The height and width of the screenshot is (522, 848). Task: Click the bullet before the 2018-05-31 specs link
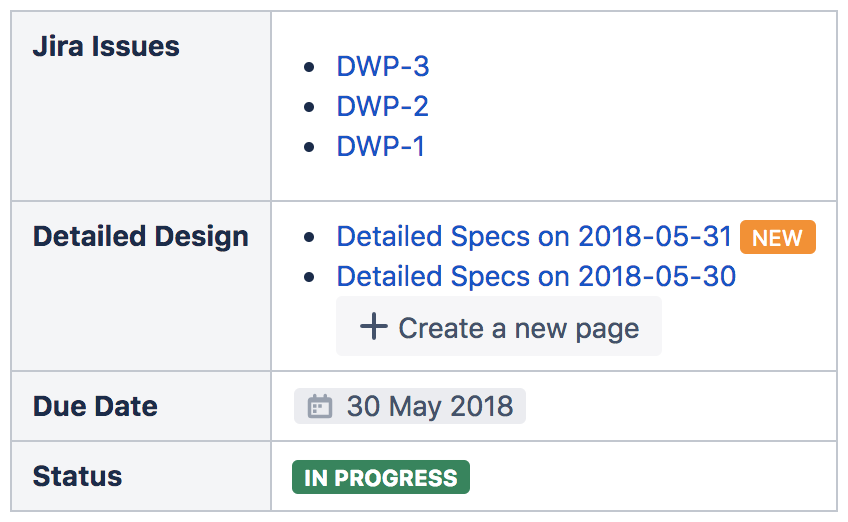tap(310, 238)
